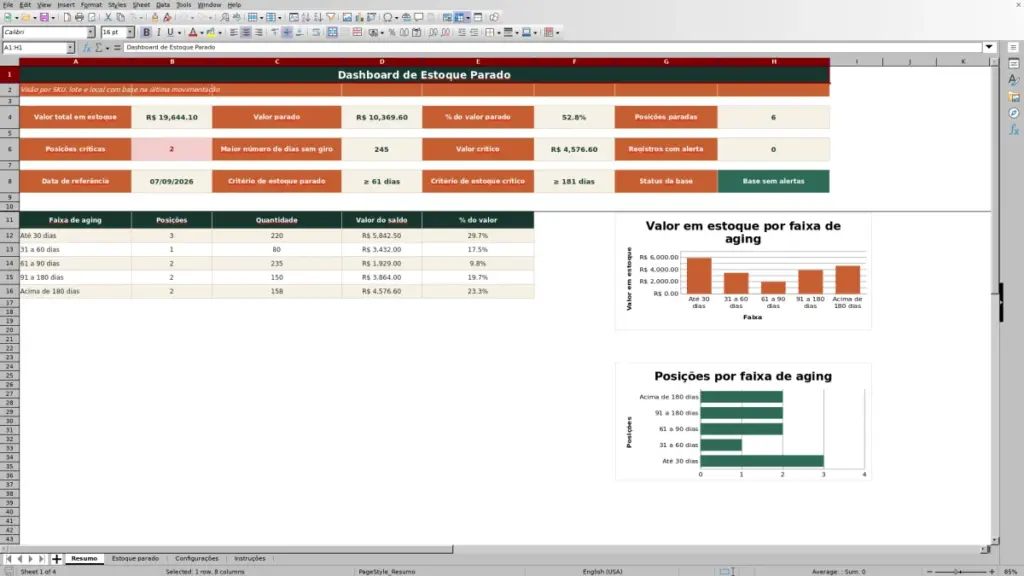This screenshot has height=576, width=1024.
Task: Open the Function Wizard fx icon
Action: [x=87, y=48]
